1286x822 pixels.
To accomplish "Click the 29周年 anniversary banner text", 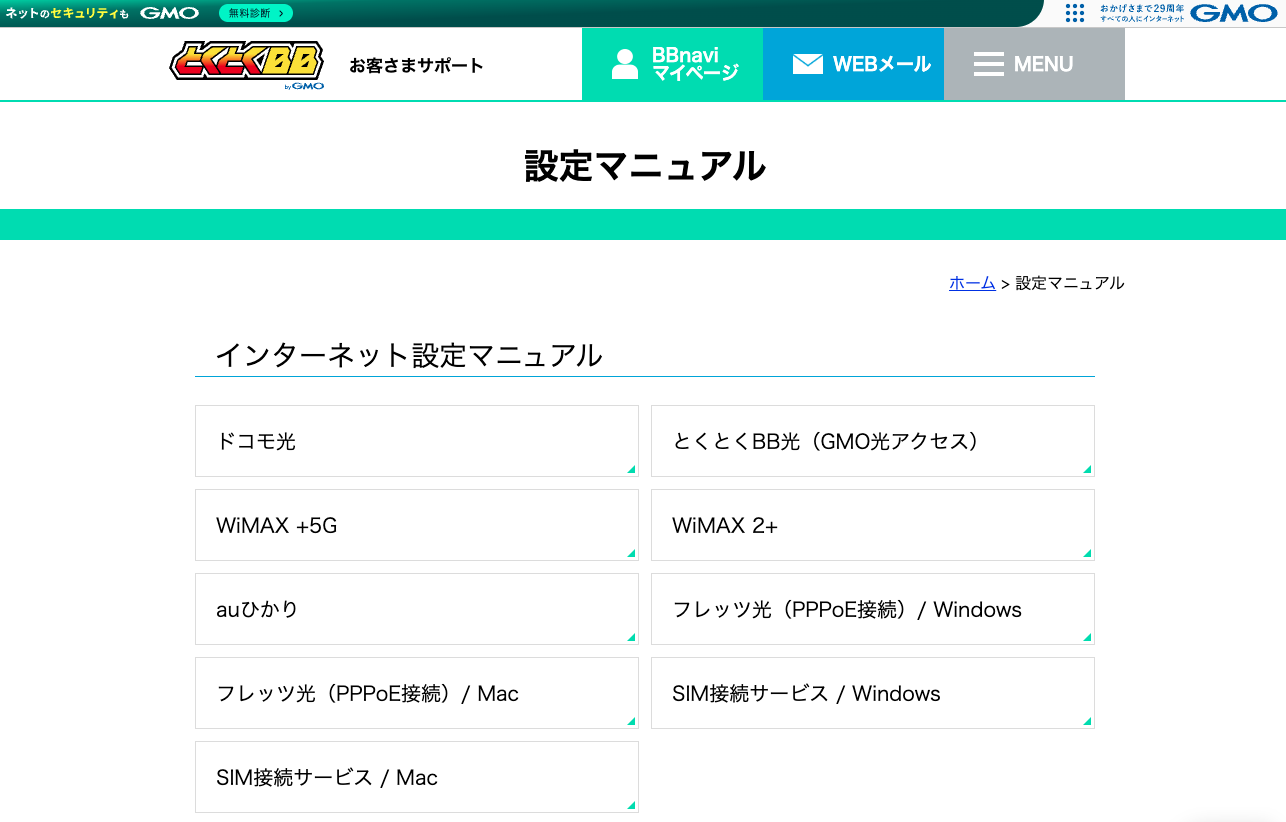I will click(x=1142, y=13).
